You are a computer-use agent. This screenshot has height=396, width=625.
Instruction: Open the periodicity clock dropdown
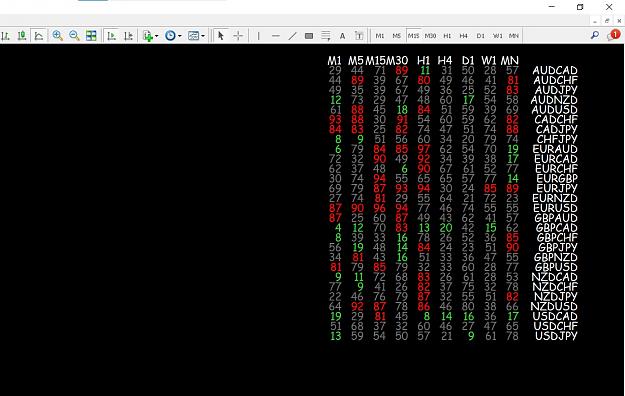(173, 36)
